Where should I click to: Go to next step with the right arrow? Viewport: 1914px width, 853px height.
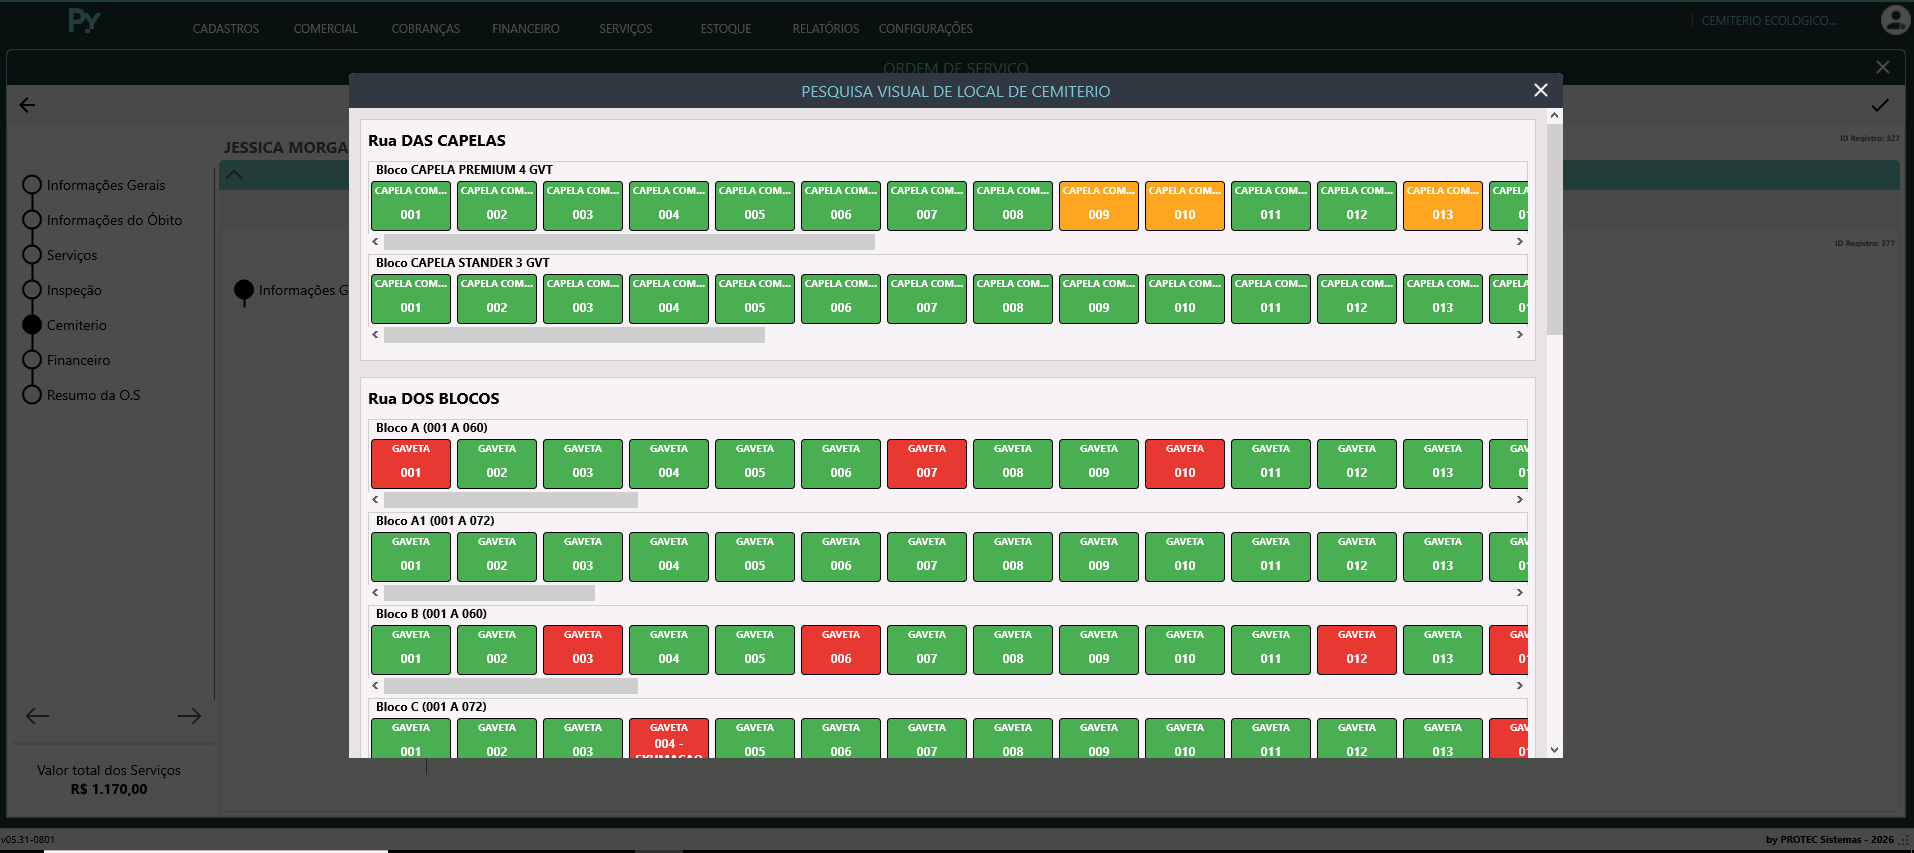189,715
